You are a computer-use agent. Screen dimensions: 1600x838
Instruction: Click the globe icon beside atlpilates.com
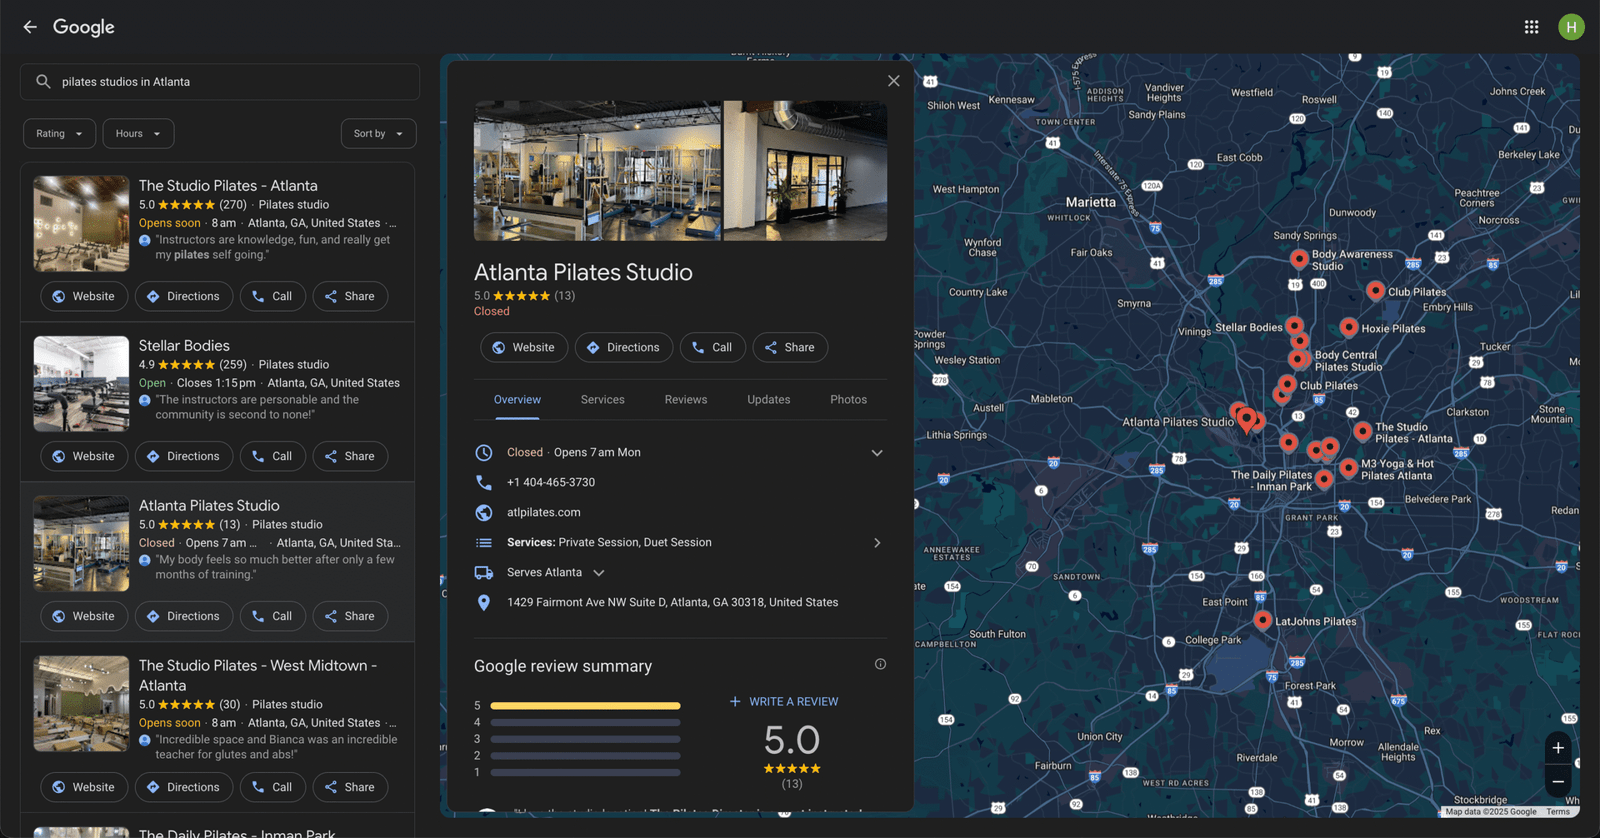(484, 512)
